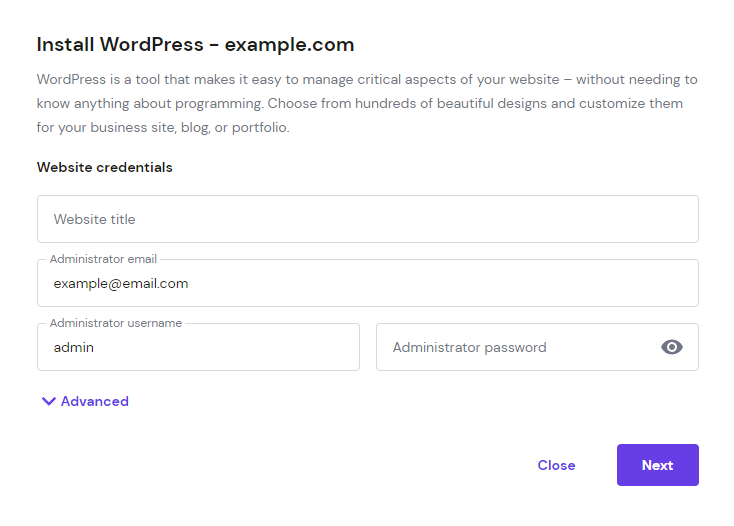Click the Install WordPress dialog title
This screenshot has width=734, height=526.
(195, 45)
